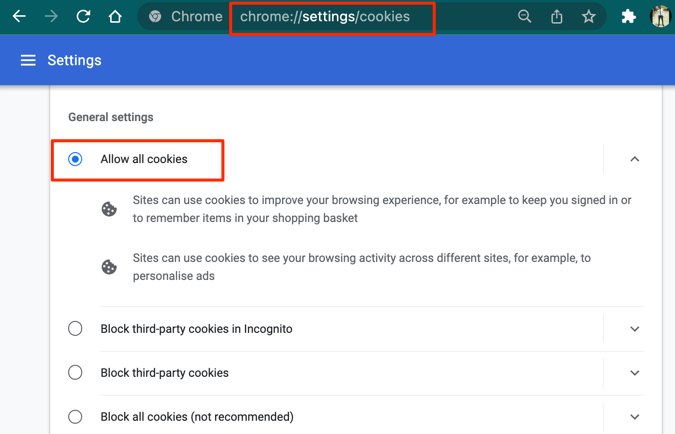This screenshot has width=675, height=434.
Task: Select Block third-party cookies in Incognito
Action: click(x=75, y=329)
